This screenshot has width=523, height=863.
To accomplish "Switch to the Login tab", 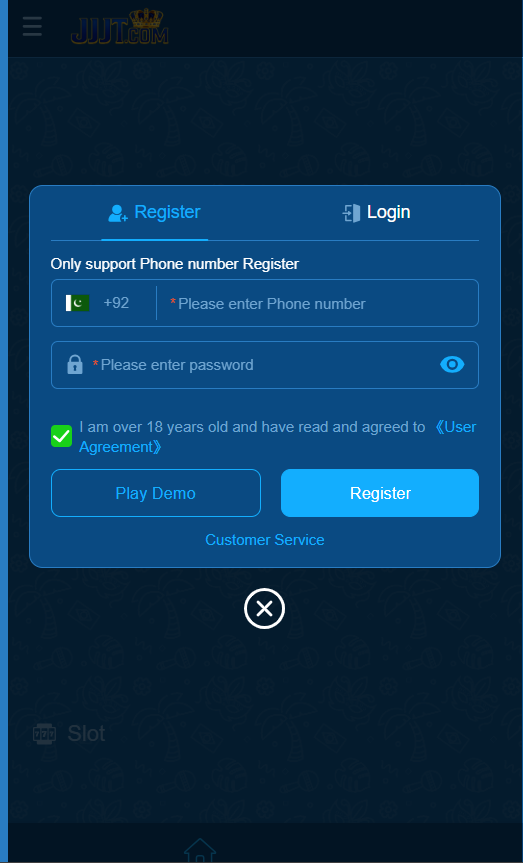I will tap(377, 213).
